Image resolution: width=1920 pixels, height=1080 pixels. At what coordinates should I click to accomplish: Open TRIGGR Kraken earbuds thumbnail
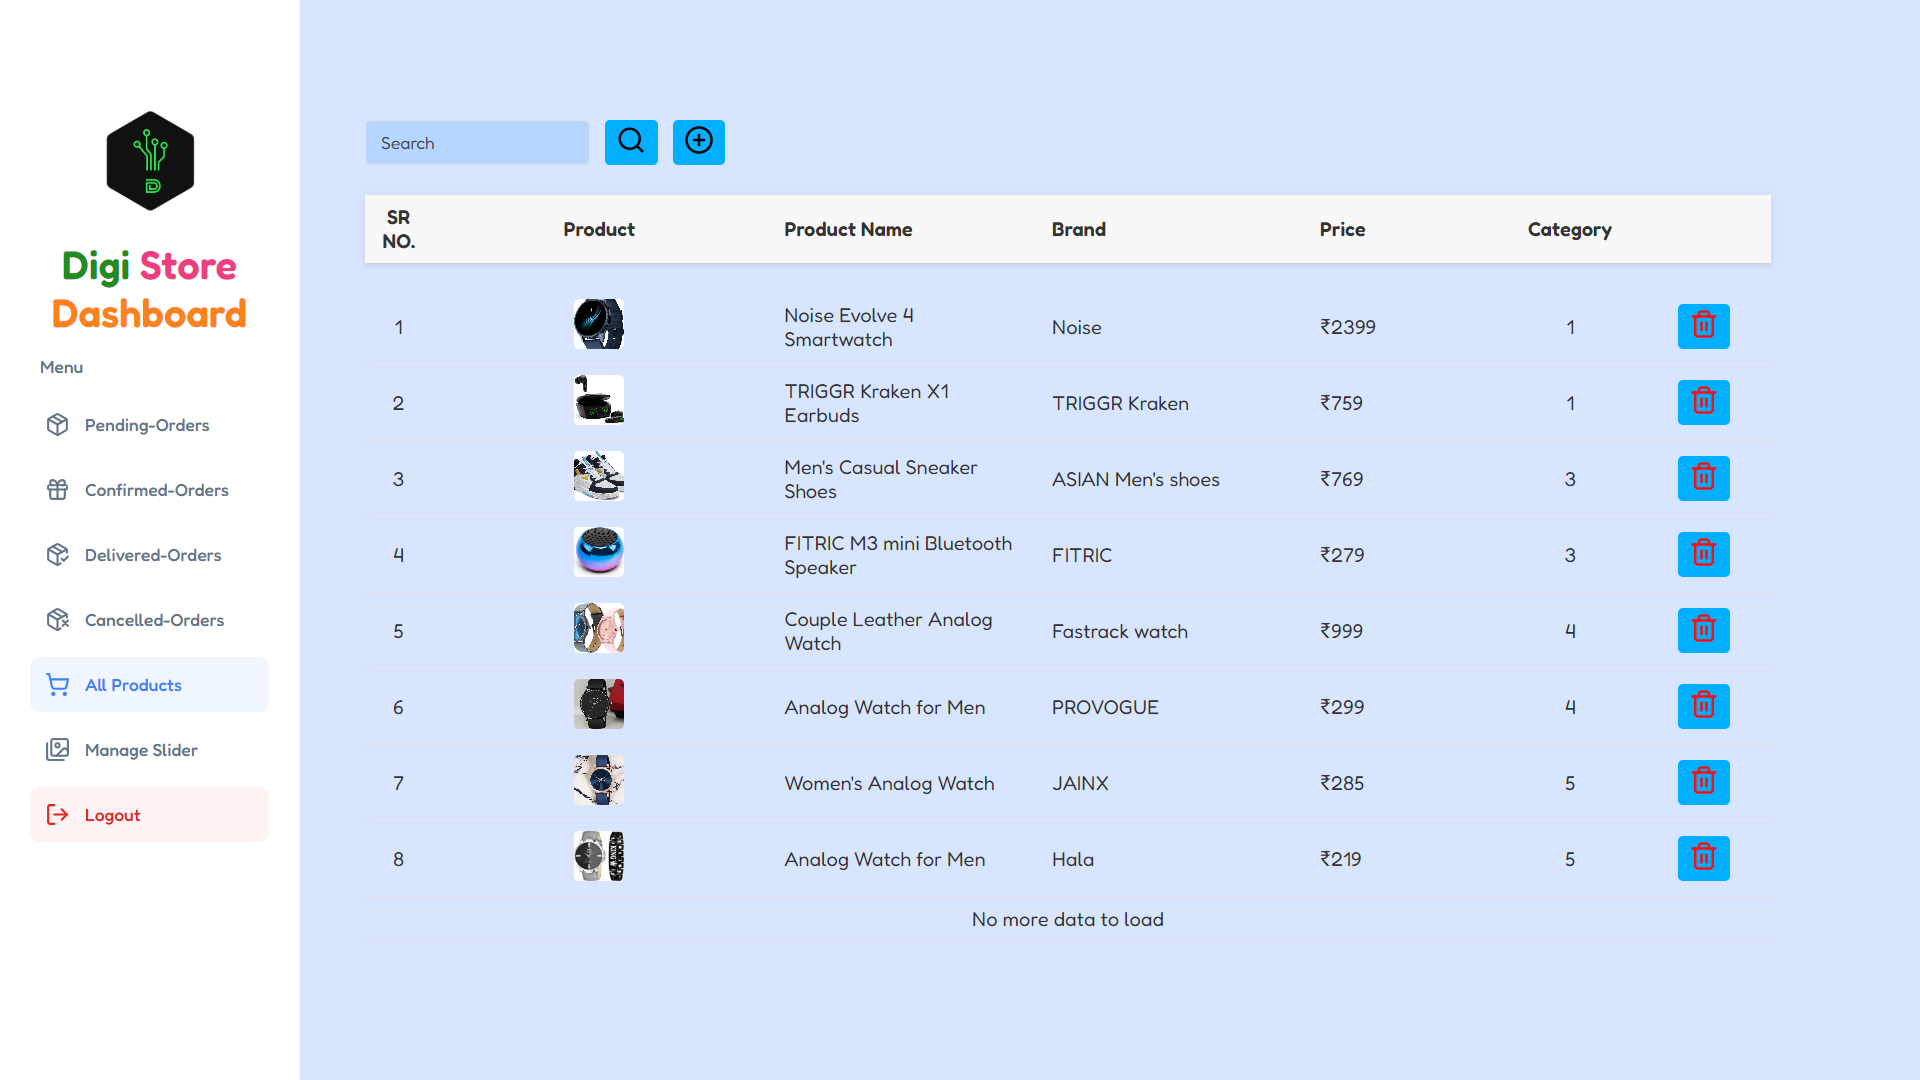599,400
